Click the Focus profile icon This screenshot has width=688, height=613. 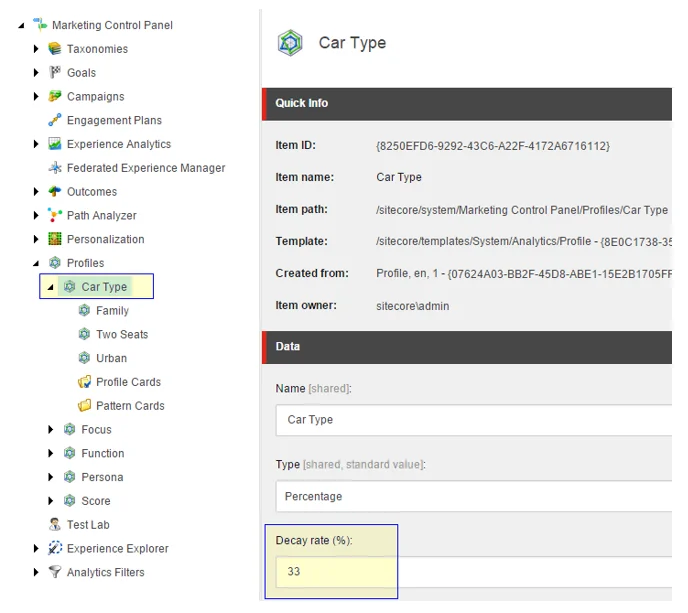point(69,429)
